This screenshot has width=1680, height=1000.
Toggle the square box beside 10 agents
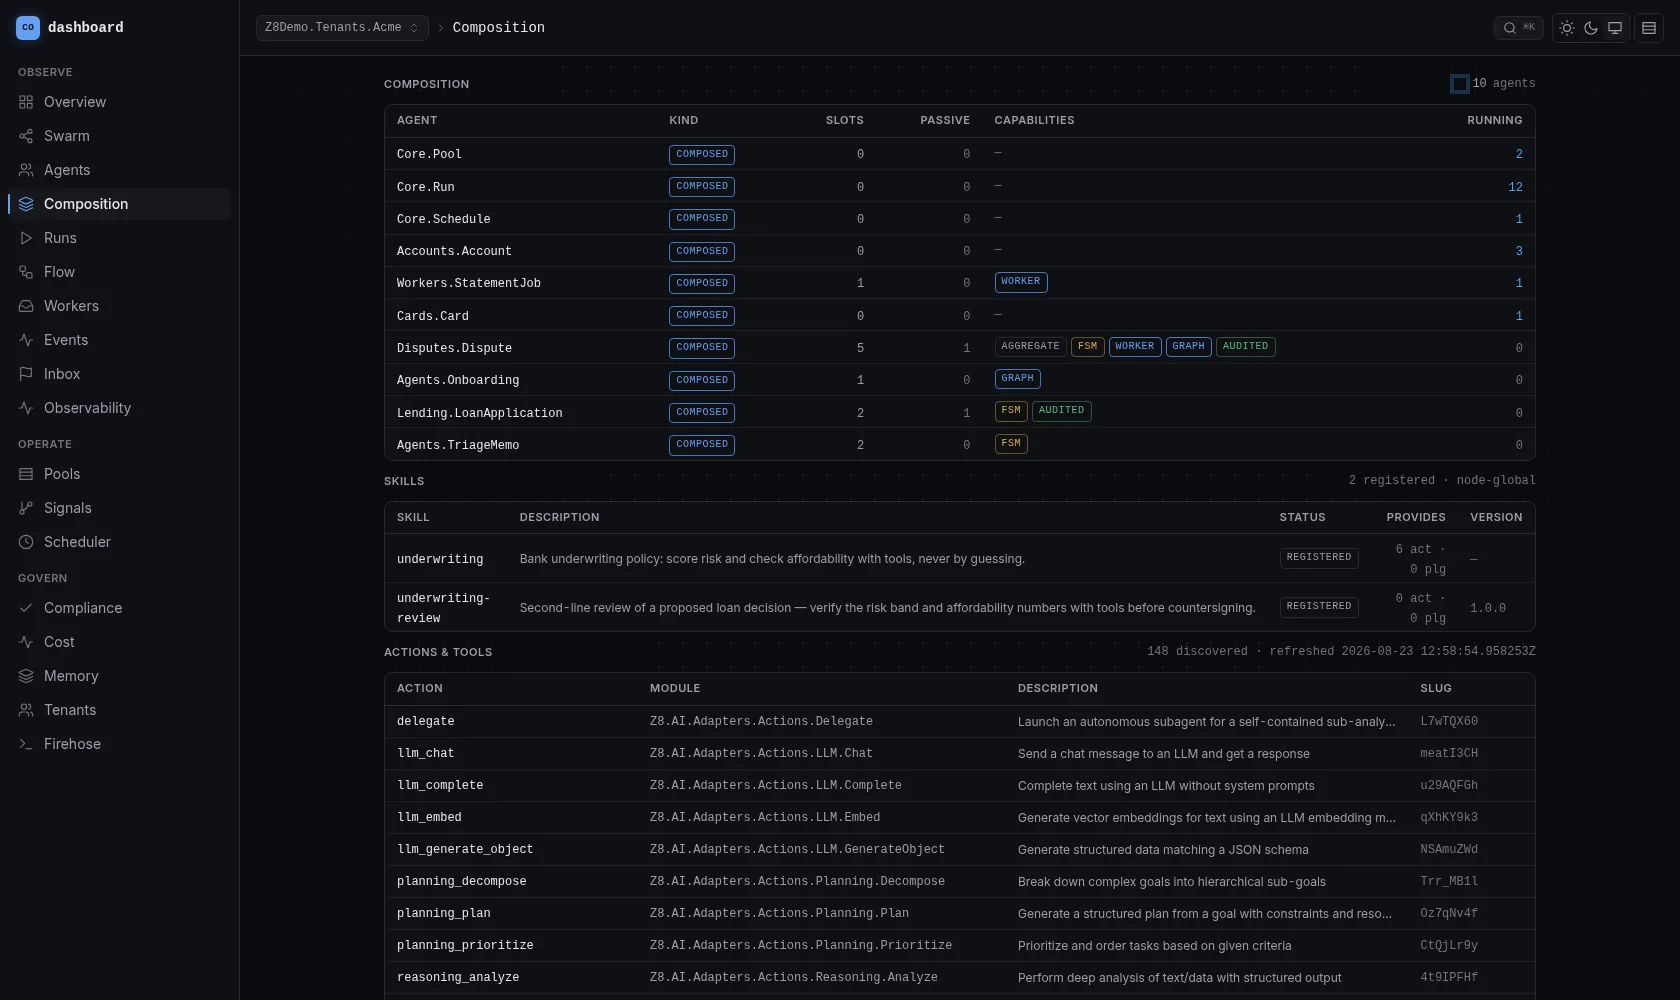(1460, 84)
